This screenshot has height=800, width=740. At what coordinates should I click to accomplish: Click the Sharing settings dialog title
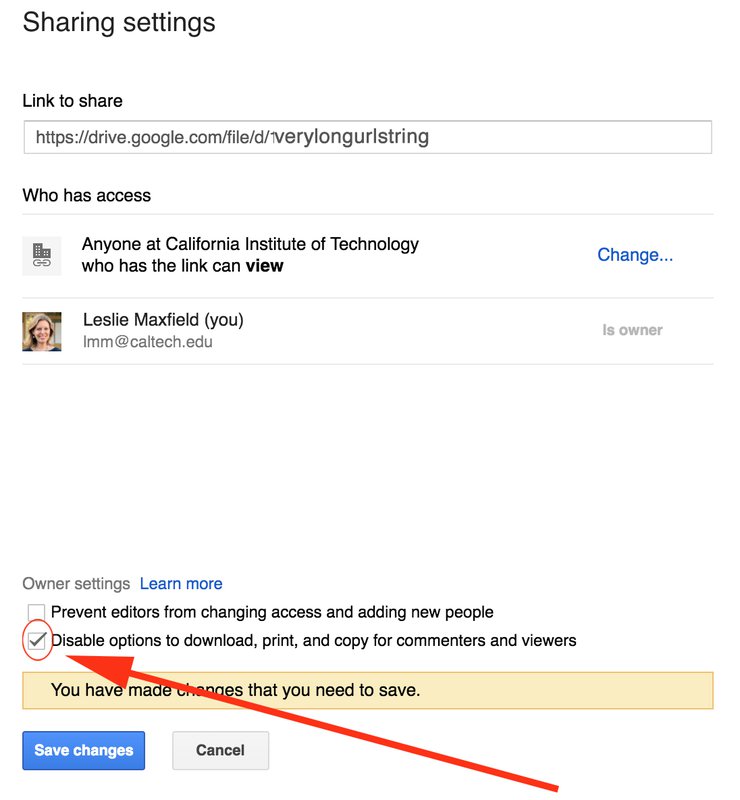coord(119,22)
